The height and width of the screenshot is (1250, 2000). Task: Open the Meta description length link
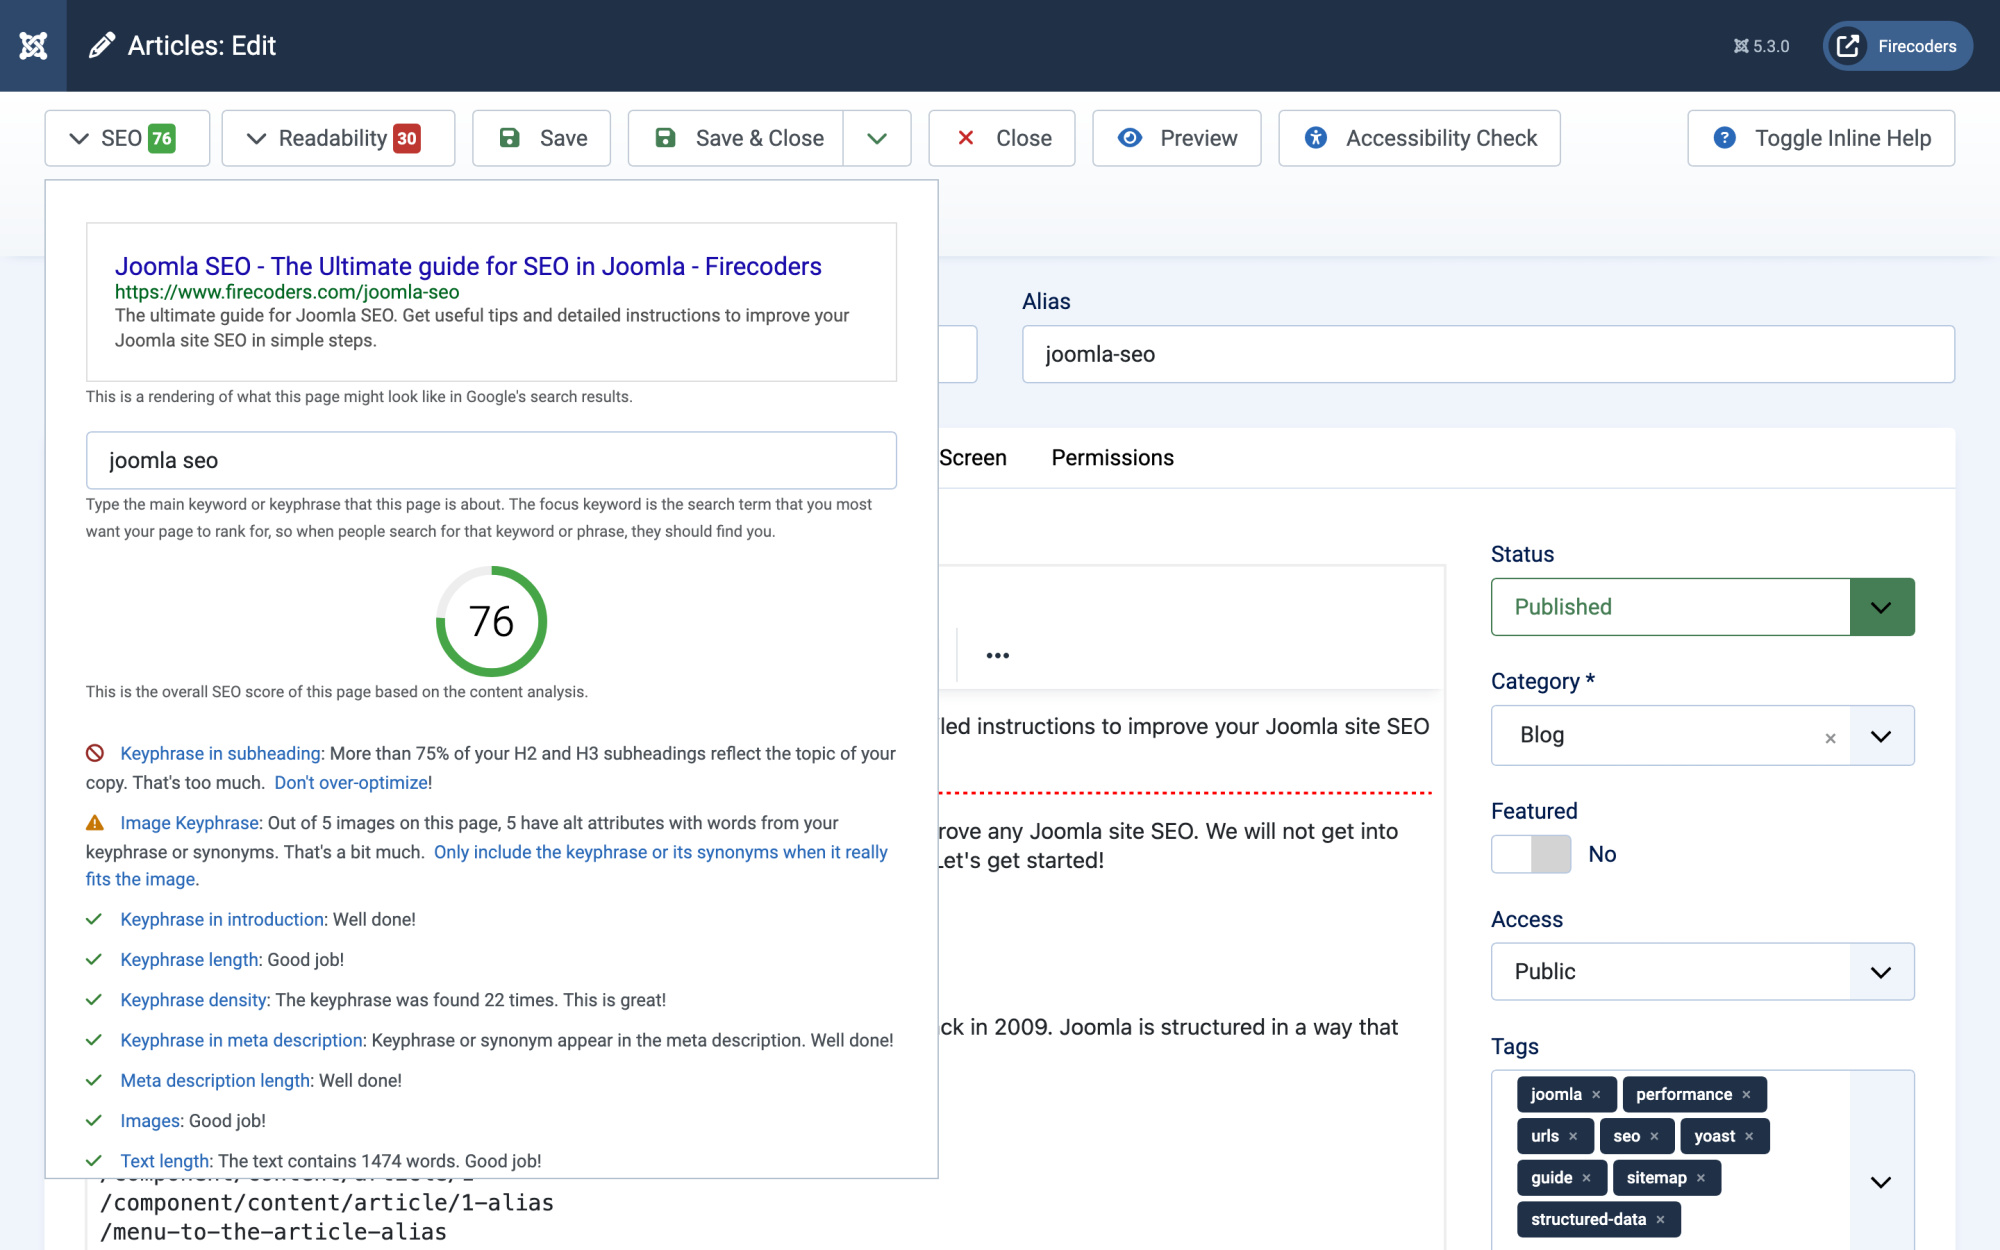tap(216, 1080)
